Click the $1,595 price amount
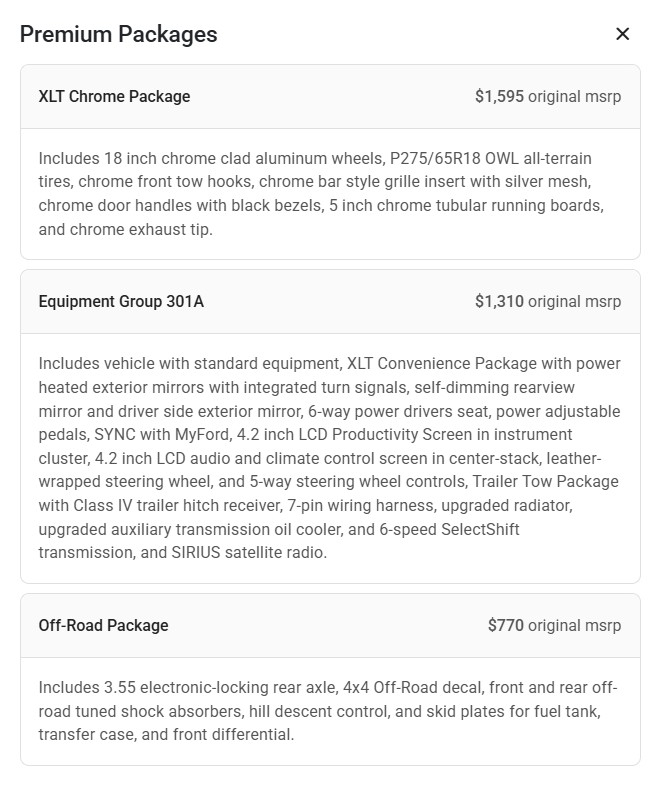The width and height of the screenshot is (656, 792). (x=499, y=97)
